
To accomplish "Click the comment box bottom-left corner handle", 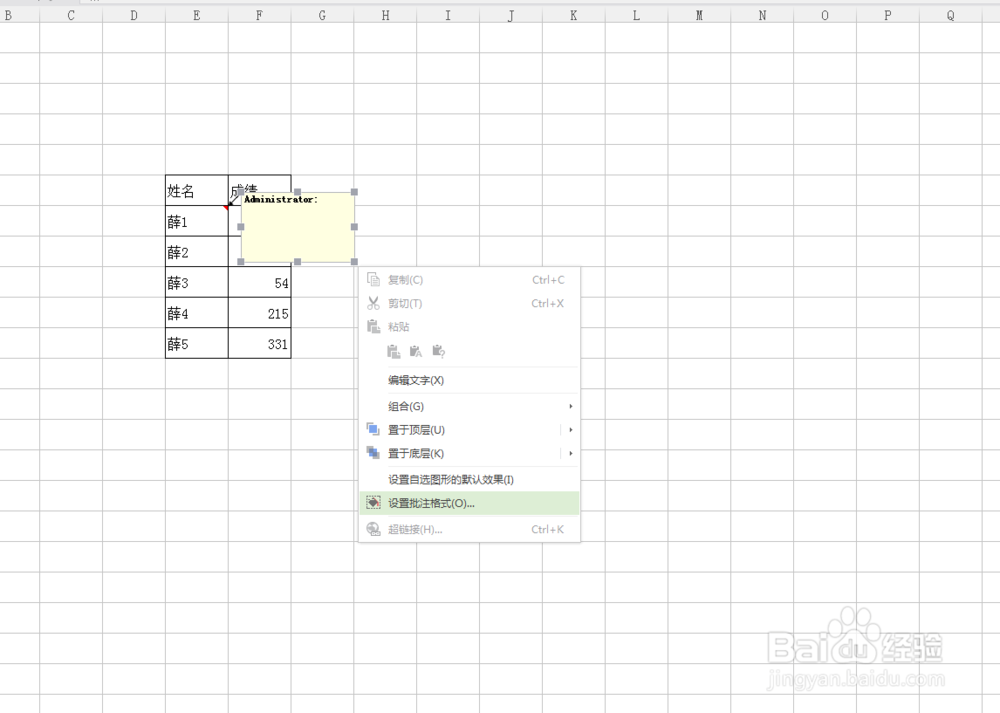I will [240, 261].
